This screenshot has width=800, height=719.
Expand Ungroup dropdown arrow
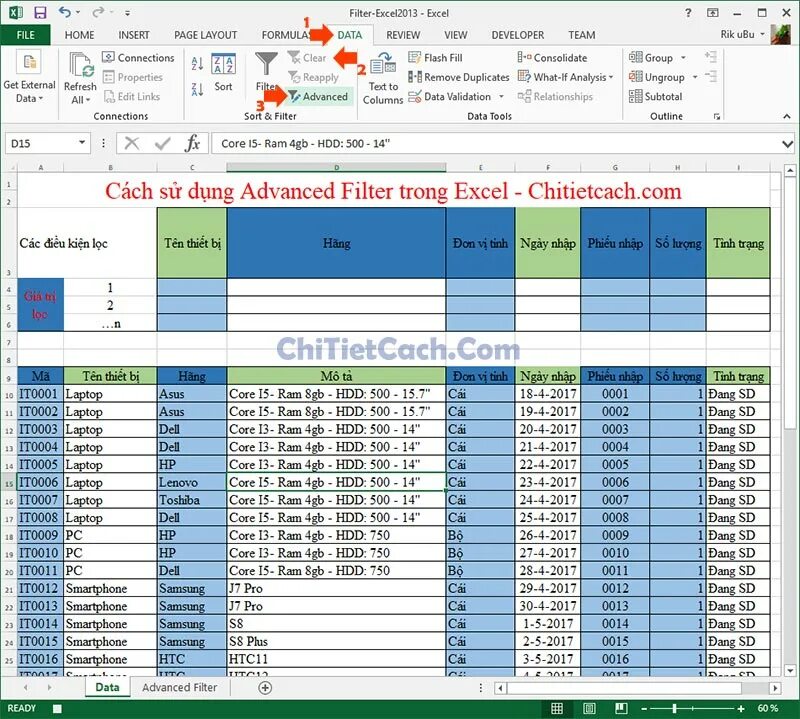pyautogui.click(x=694, y=77)
